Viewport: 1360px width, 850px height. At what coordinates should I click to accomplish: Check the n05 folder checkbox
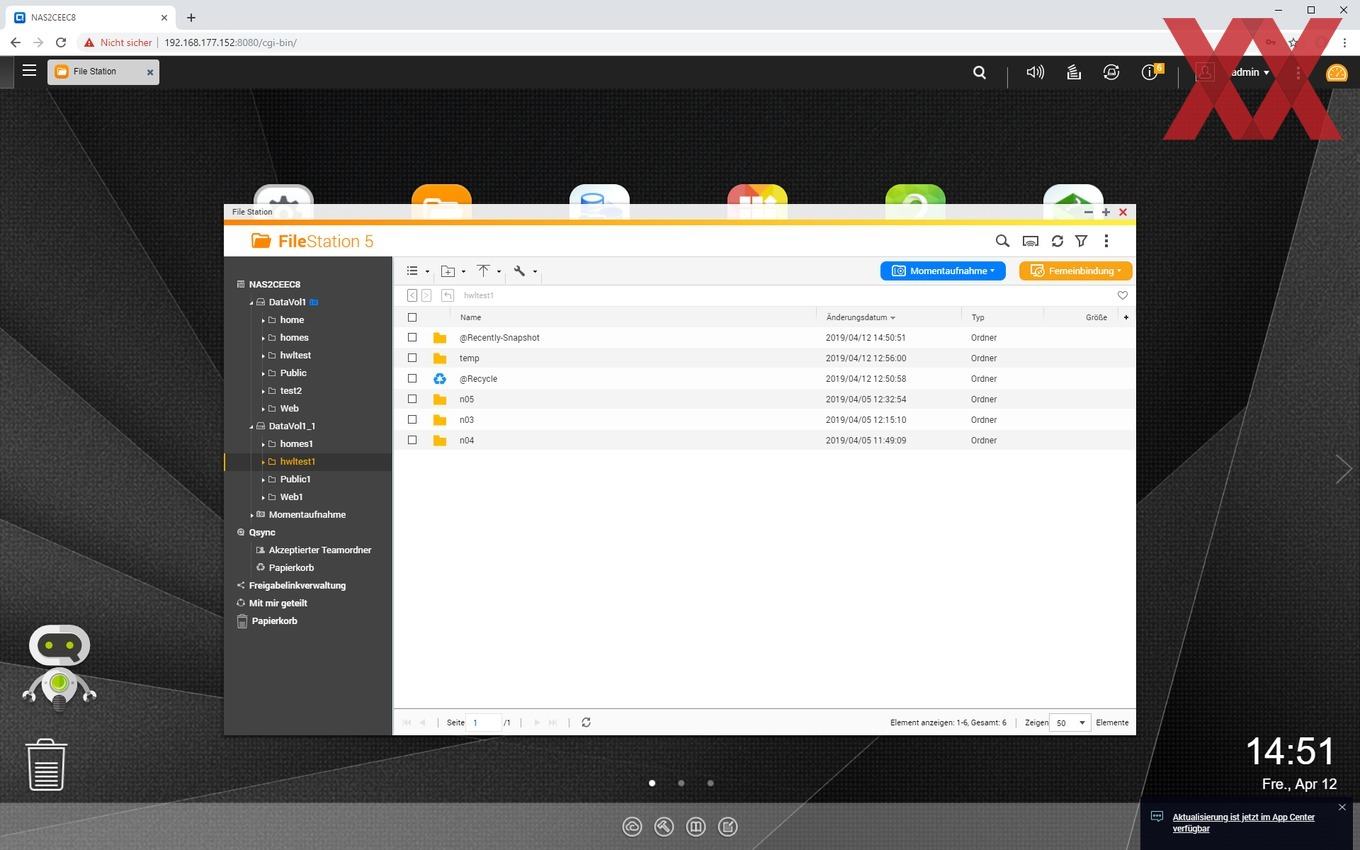pyautogui.click(x=412, y=399)
